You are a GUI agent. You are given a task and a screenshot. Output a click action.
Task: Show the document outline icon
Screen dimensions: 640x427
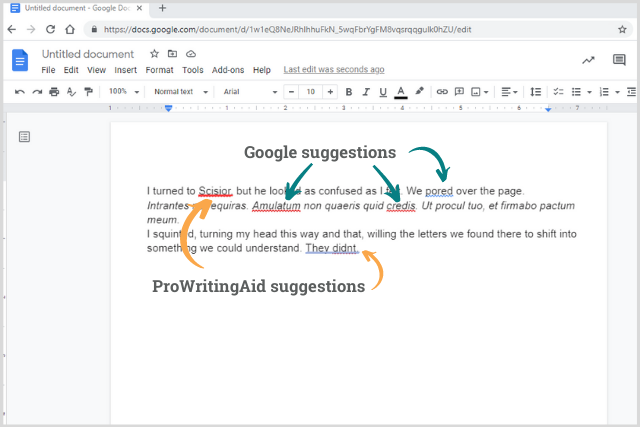[24, 137]
